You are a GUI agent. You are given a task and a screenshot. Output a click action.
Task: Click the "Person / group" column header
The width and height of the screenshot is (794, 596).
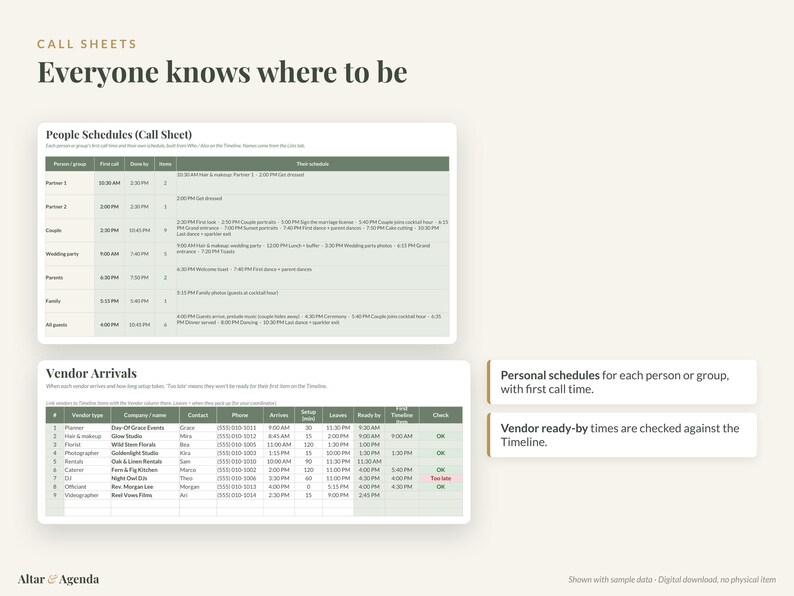70,164
